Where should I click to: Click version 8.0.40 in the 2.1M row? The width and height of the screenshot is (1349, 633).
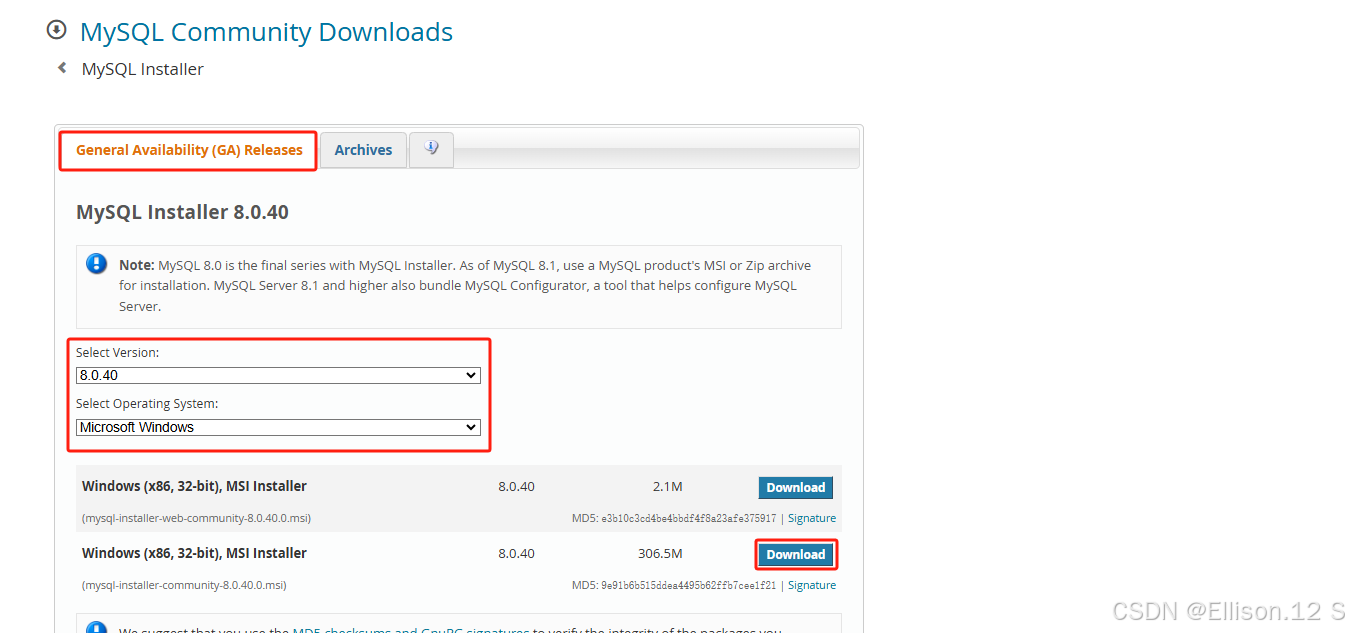pos(516,487)
